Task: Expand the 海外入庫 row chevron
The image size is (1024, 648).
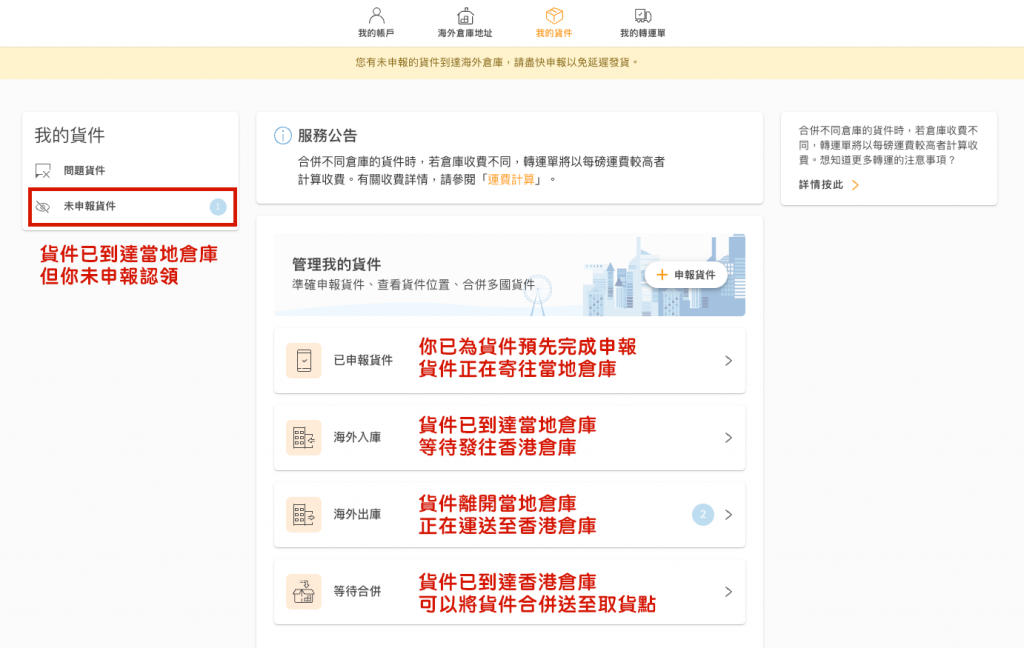Action: [x=728, y=438]
